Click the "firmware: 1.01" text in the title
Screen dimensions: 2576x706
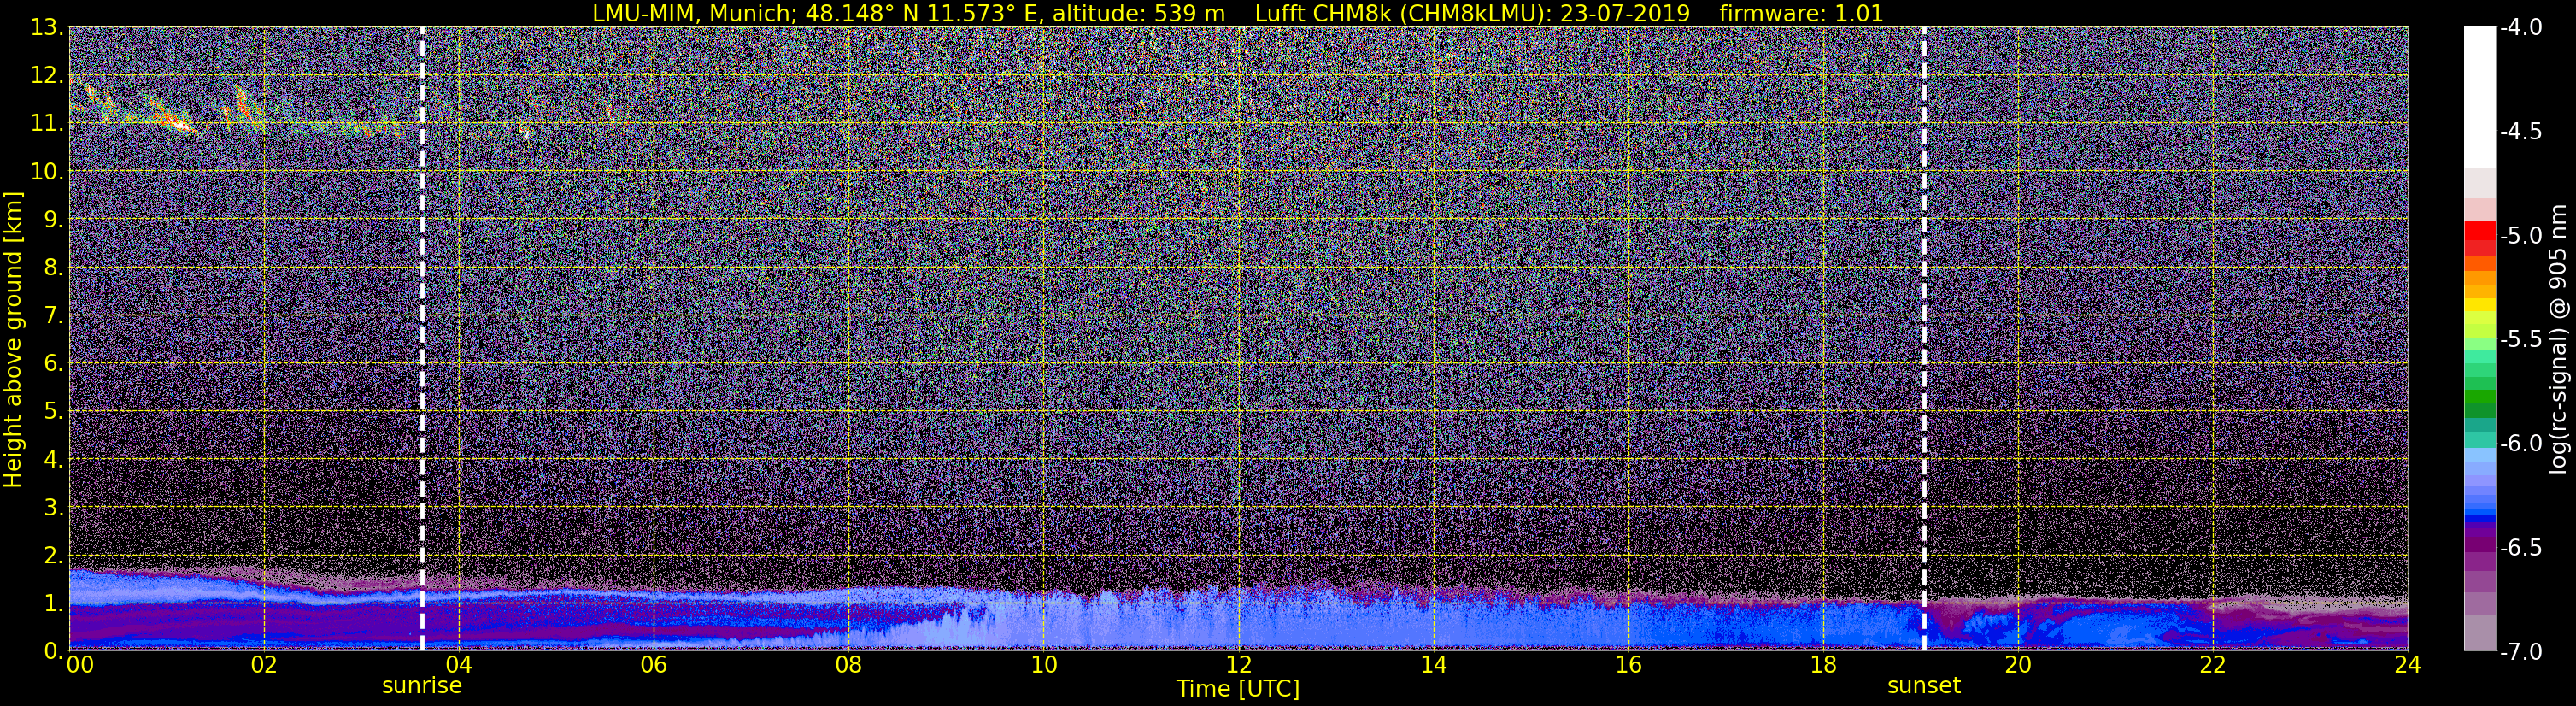[x=1801, y=13]
